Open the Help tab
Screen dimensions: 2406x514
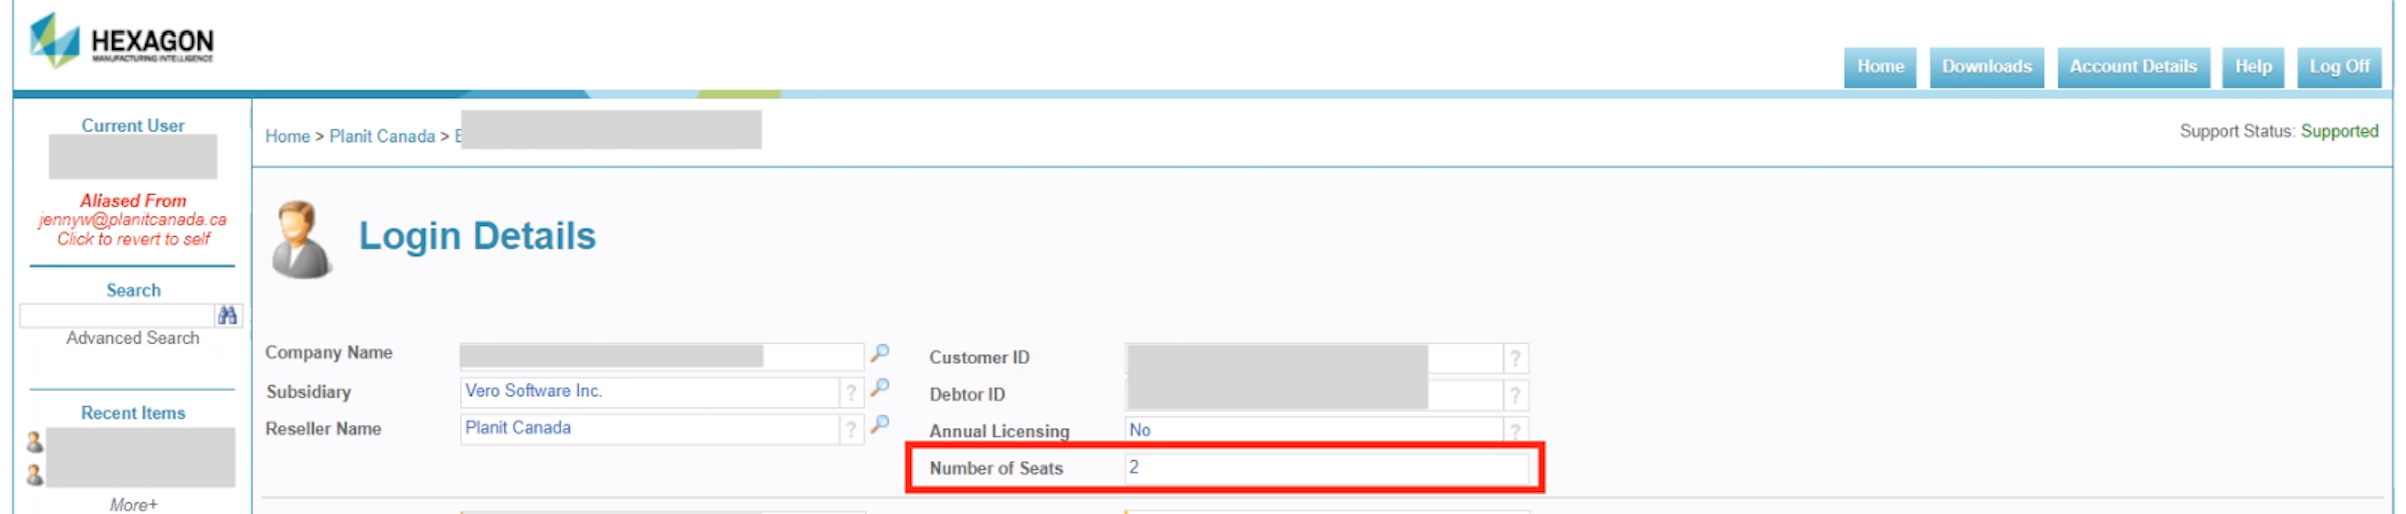point(2253,67)
